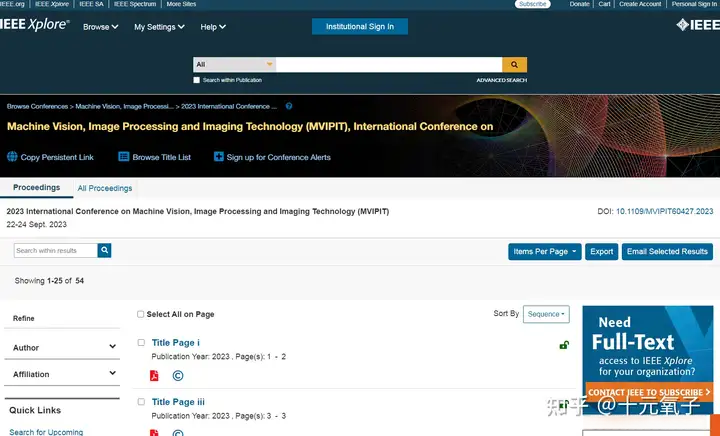Check the Title Page iii checkbox
Screen dimensions: 720x436
point(141,402)
